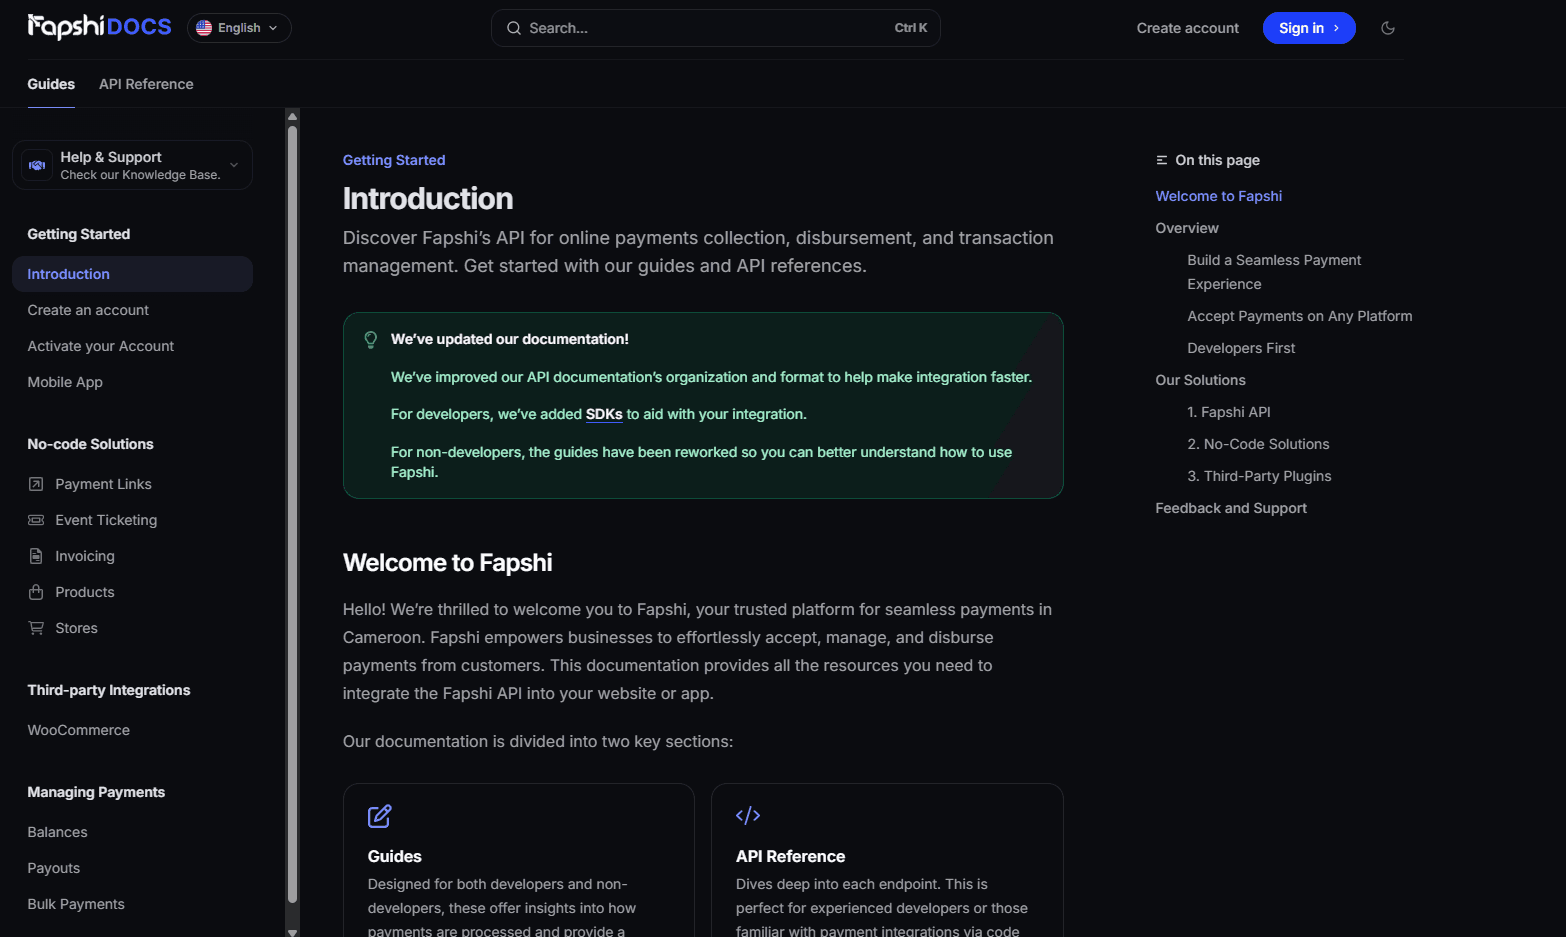
Task: Toggle dark mode moon icon
Action: pos(1388,28)
